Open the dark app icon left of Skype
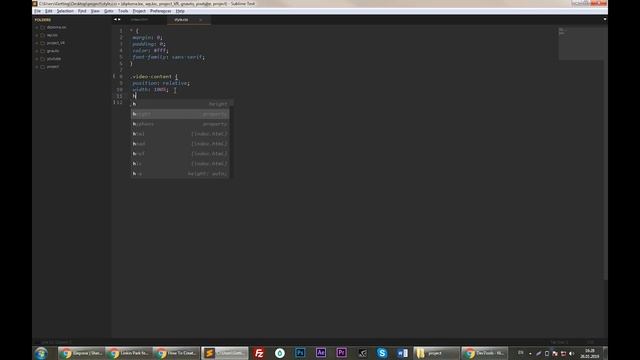Image resolution: width=640 pixels, height=360 pixels. 362,353
